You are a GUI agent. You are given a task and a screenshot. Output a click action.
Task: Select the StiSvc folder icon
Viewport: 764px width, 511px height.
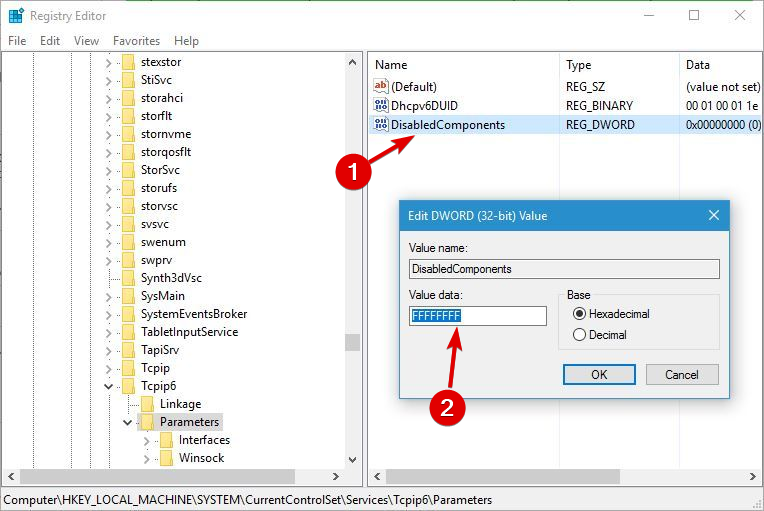click(x=128, y=80)
